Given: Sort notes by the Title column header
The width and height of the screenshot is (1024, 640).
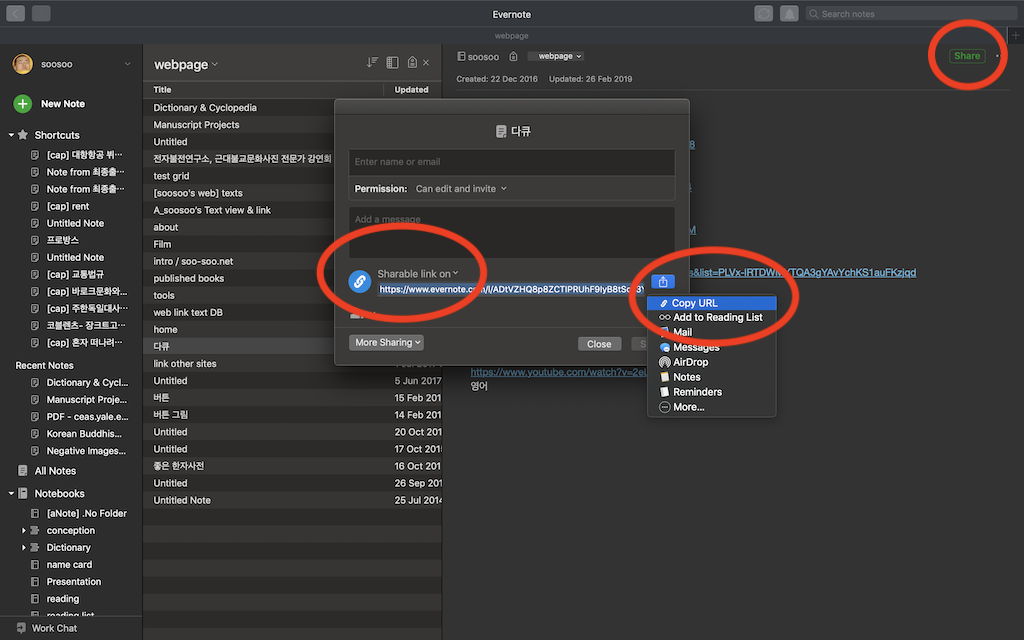Looking at the screenshot, I should [162, 89].
